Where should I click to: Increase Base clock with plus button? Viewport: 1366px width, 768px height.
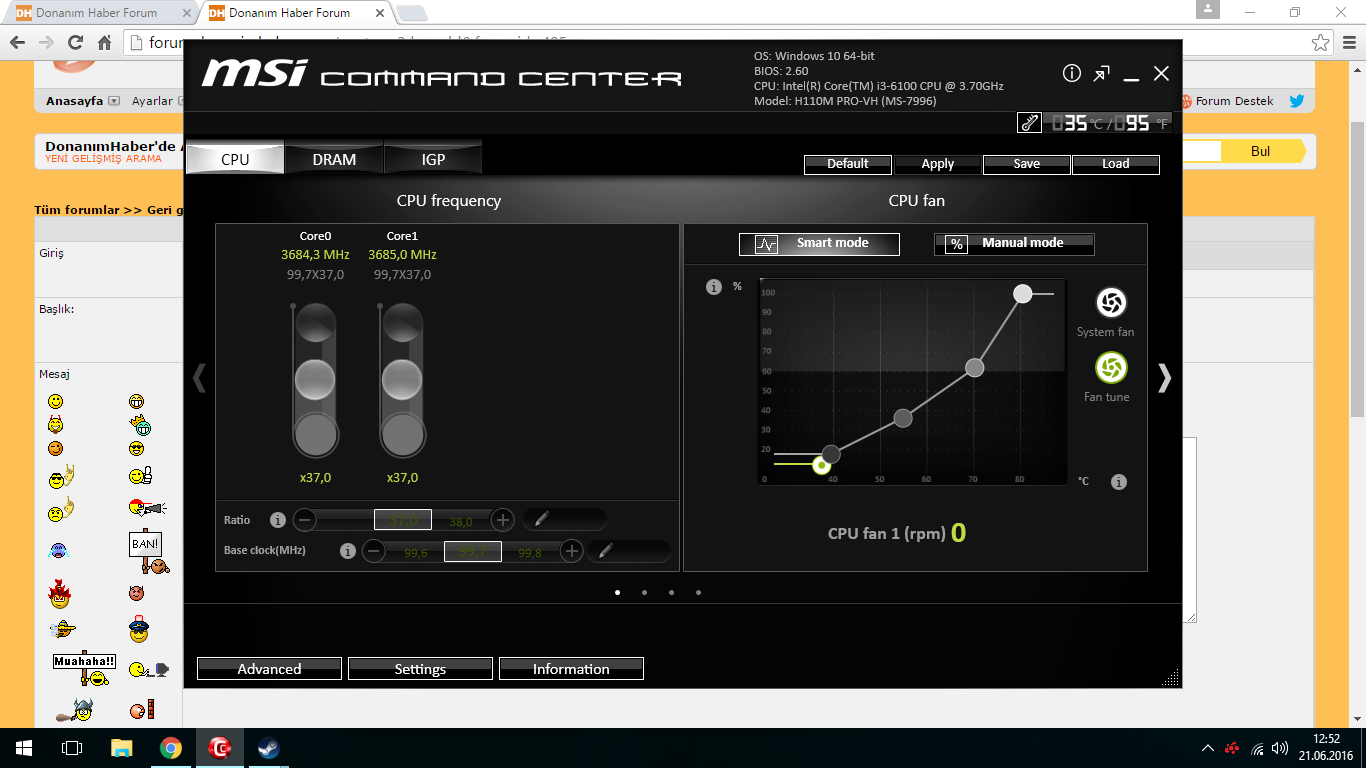click(x=572, y=551)
